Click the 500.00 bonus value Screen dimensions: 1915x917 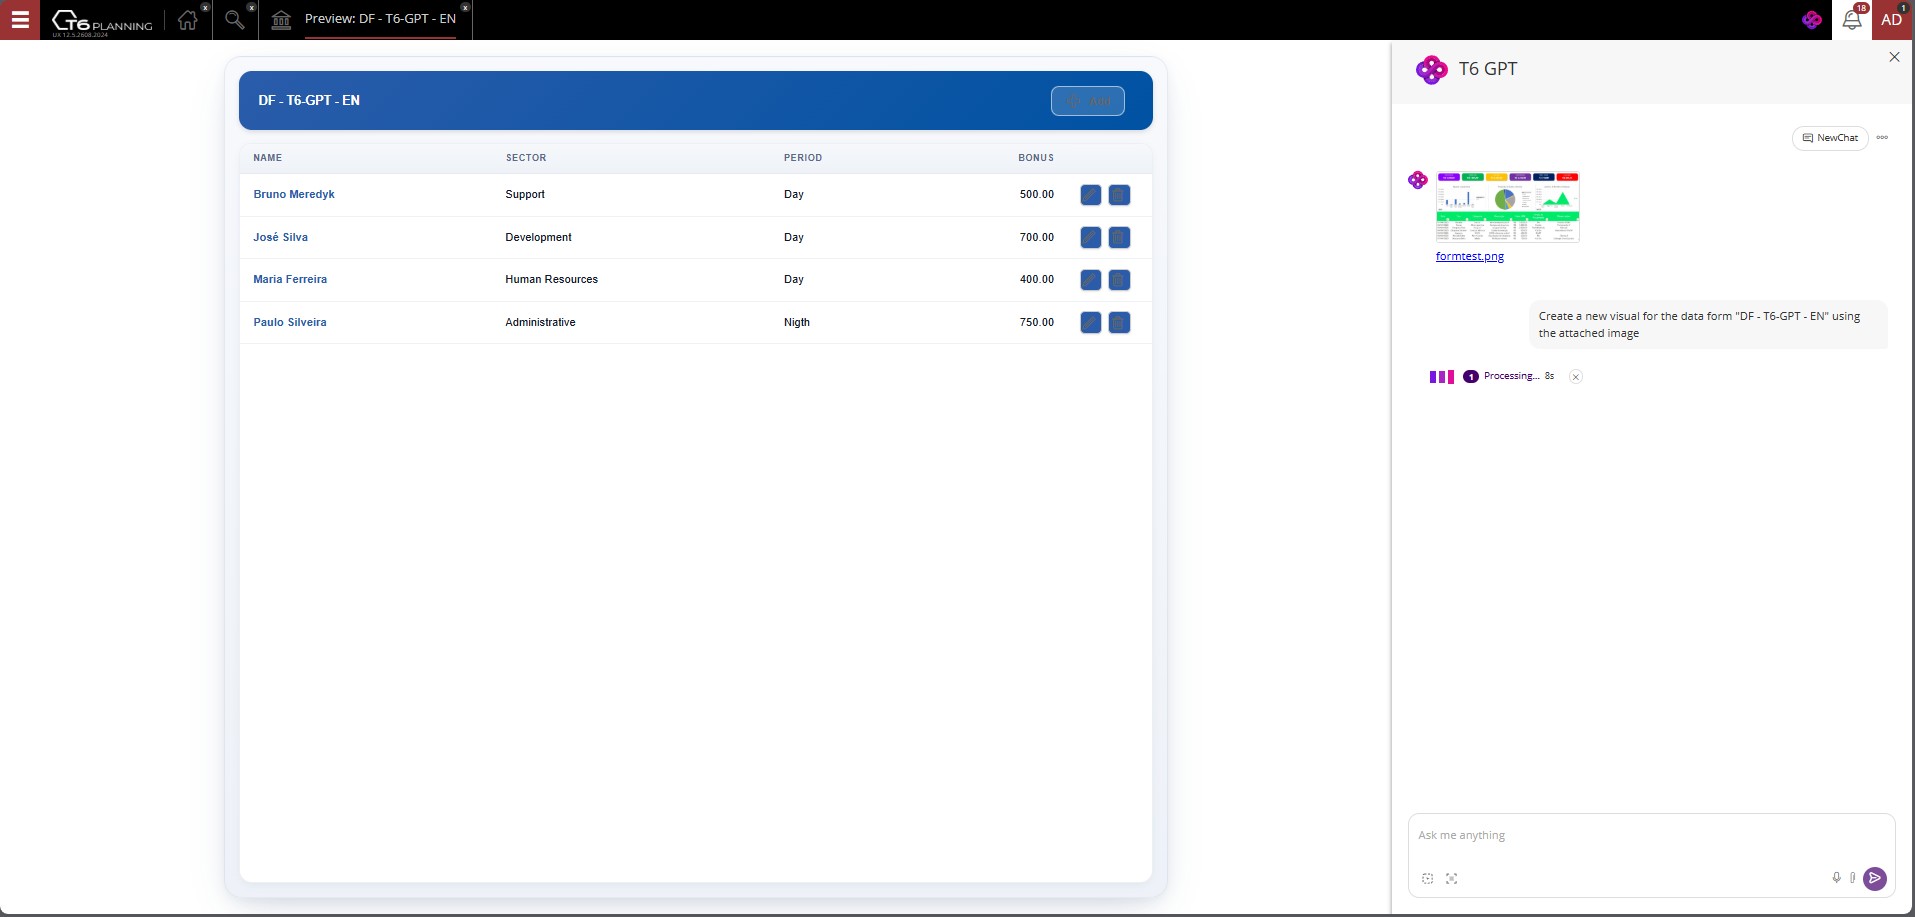tap(1037, 194)
